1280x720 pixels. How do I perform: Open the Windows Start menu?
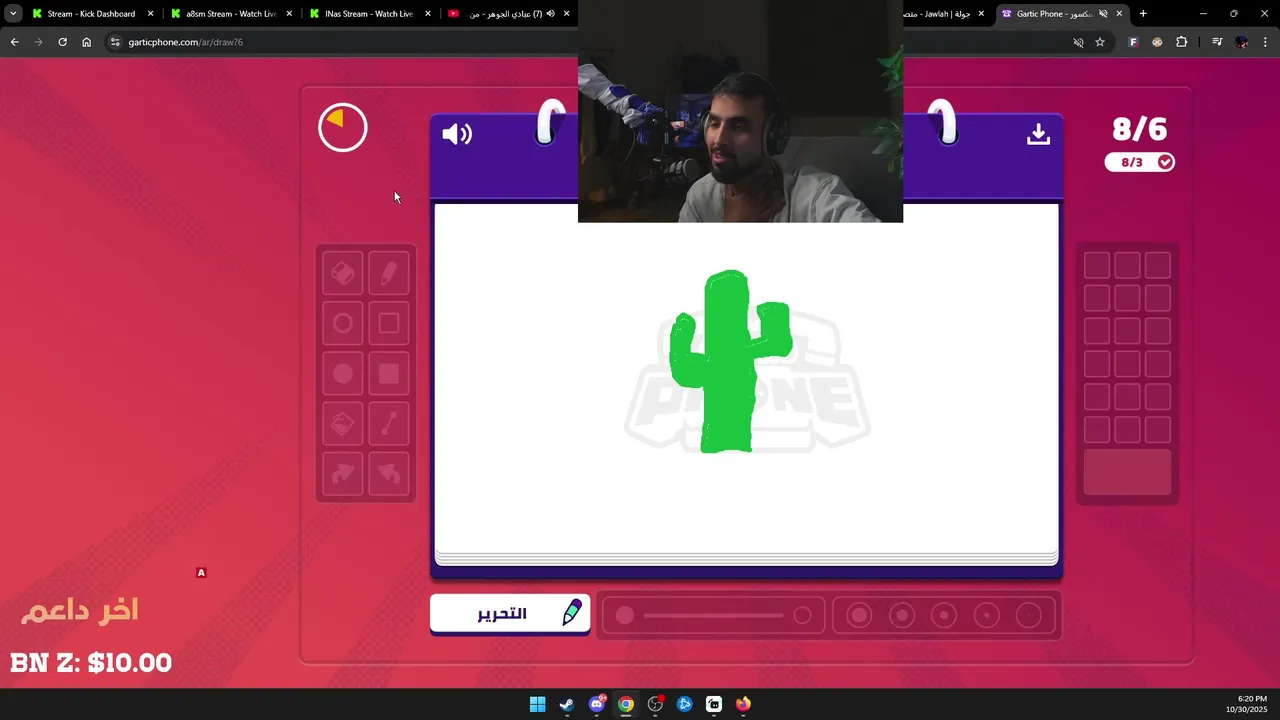tap(537, 704)
